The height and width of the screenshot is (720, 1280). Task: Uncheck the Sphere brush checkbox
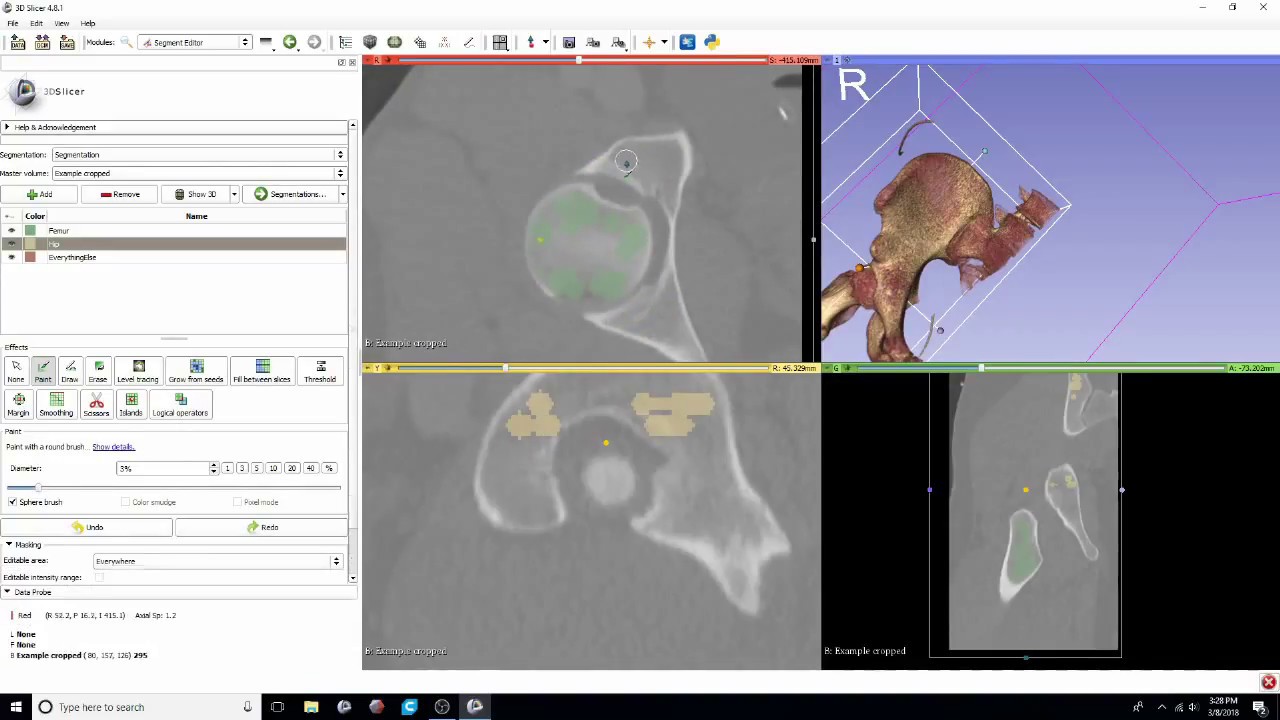pyautogui.click(x=13, y=502)
